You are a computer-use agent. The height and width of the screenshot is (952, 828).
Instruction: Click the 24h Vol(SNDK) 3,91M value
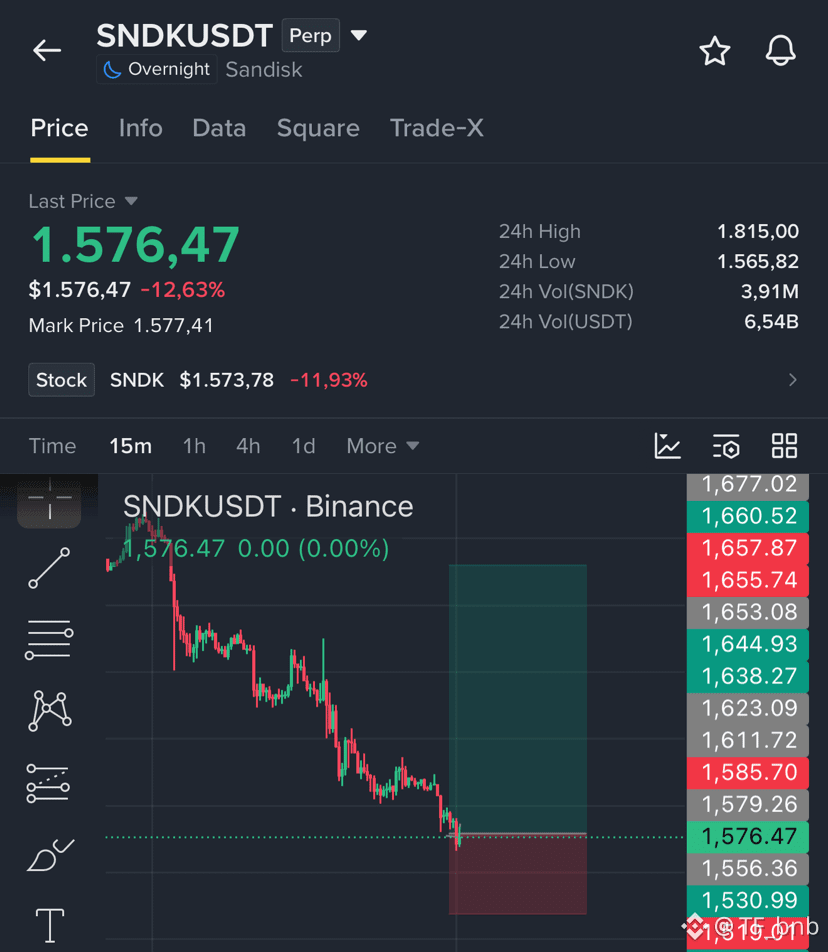tap(769, 292)
